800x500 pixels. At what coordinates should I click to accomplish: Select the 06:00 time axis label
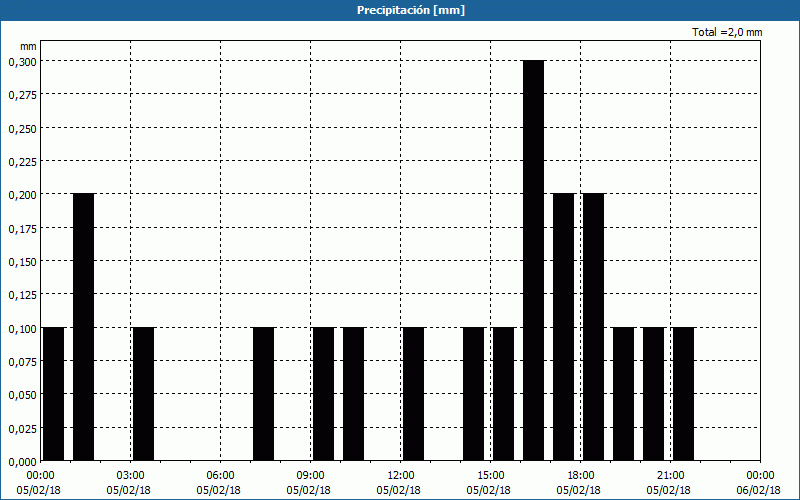[220, 476]
